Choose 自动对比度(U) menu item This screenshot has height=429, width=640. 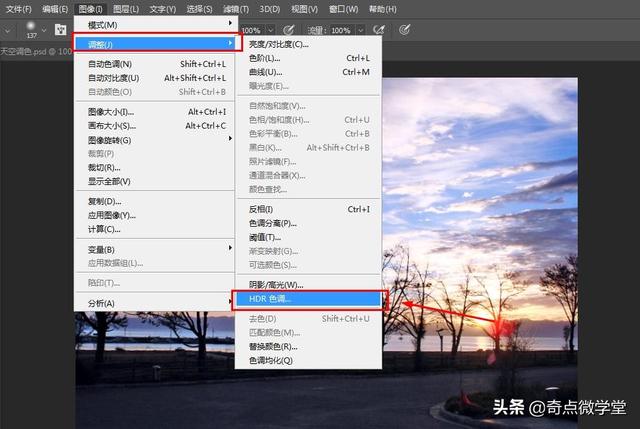click(154, 78)
